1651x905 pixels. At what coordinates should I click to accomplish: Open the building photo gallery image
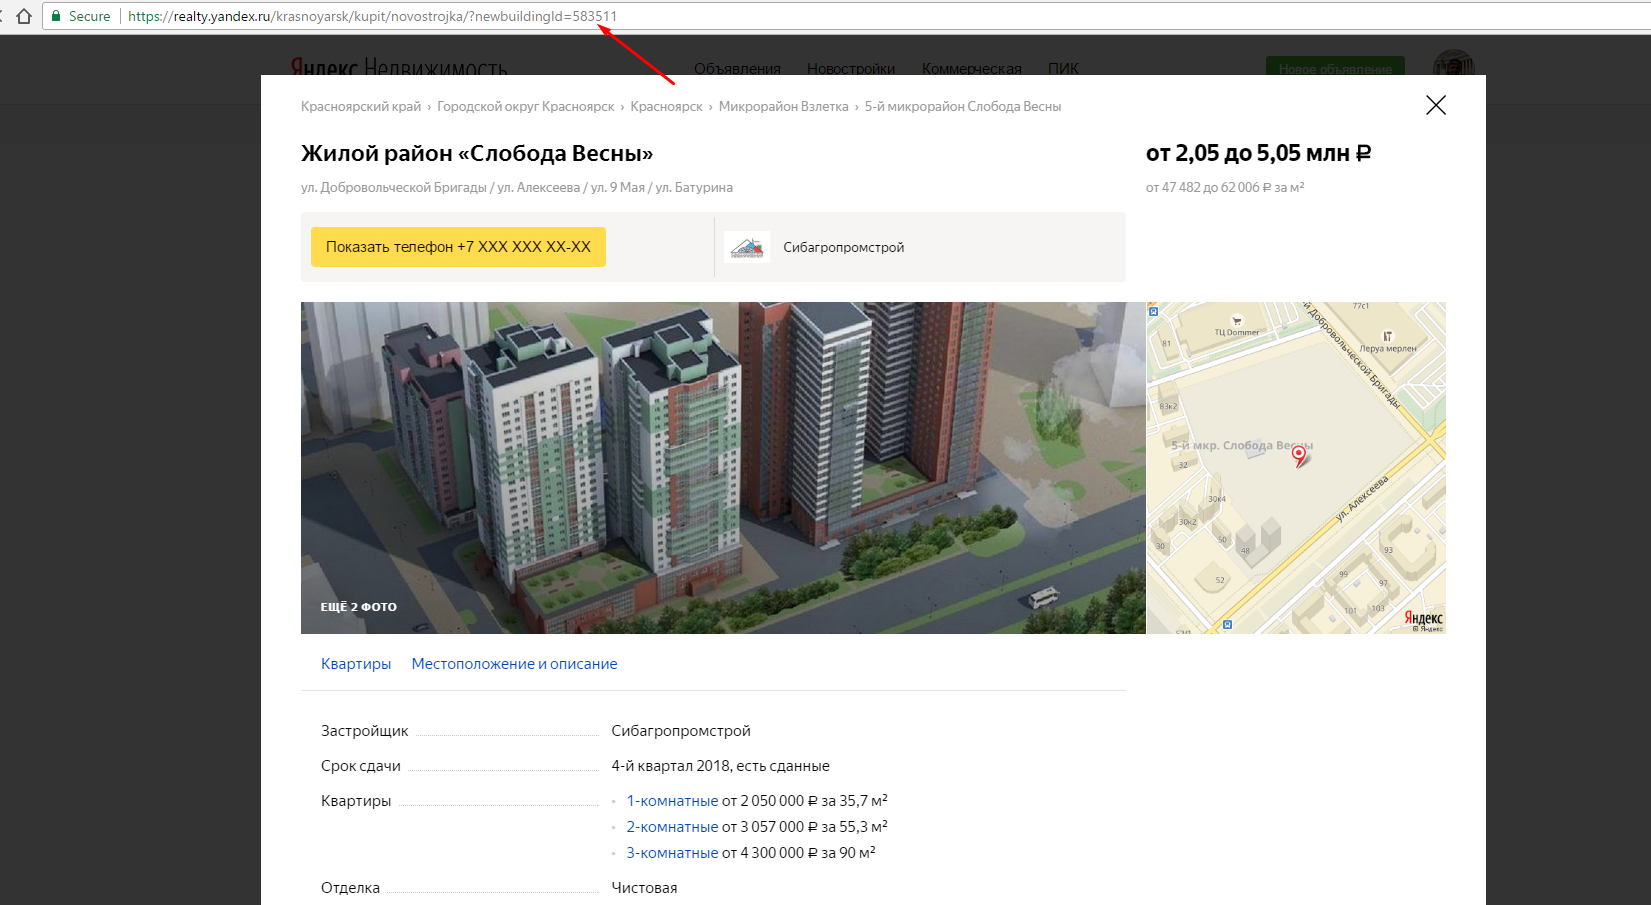[723, 468]
